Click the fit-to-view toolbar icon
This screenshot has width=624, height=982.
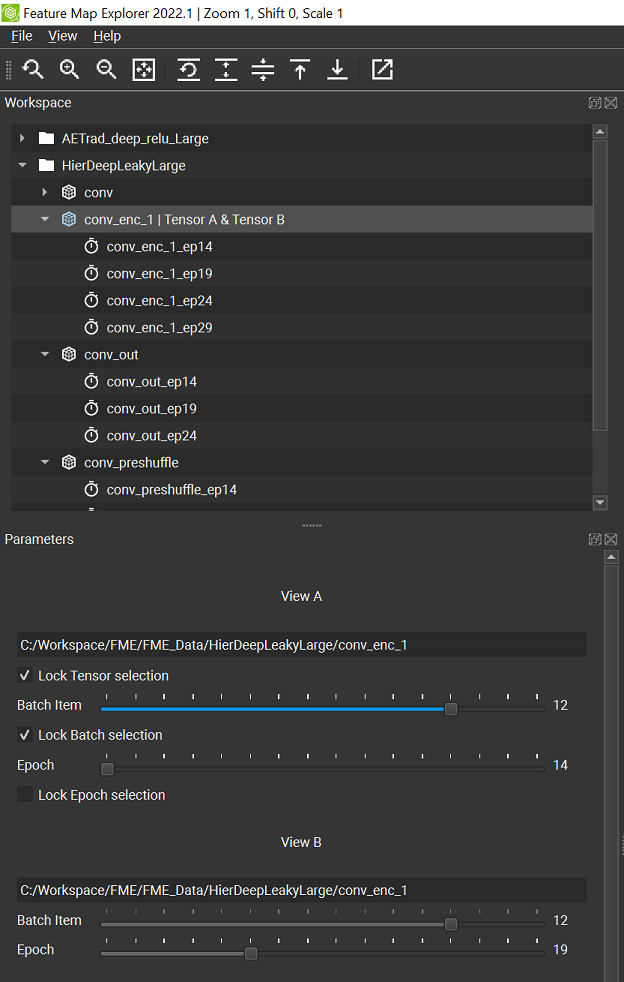click(x=143, y=69)
